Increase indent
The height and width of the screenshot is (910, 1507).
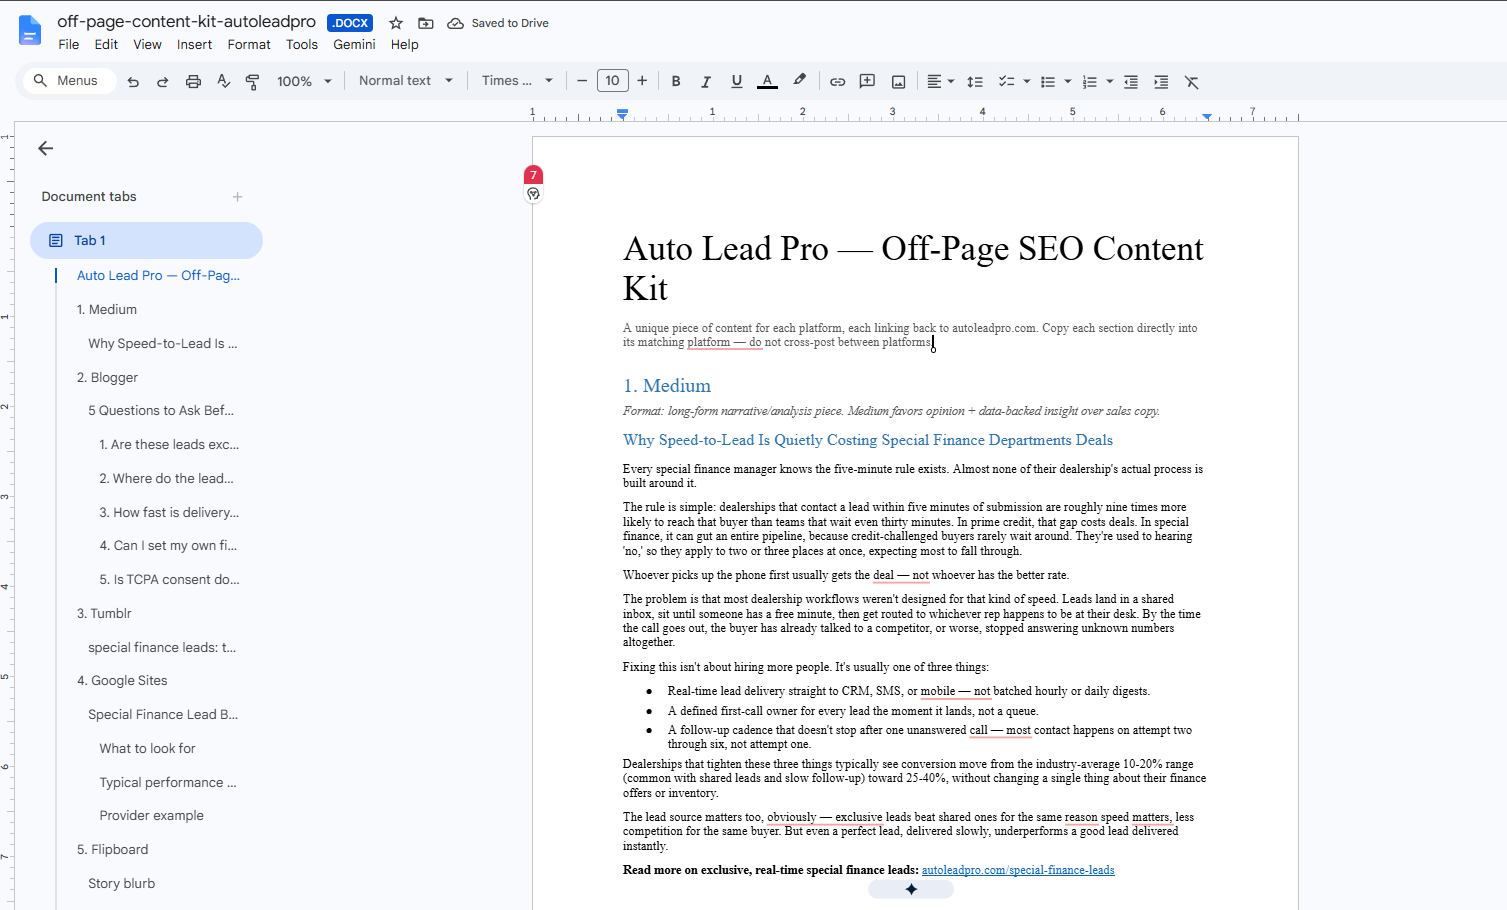(1161, 81)
